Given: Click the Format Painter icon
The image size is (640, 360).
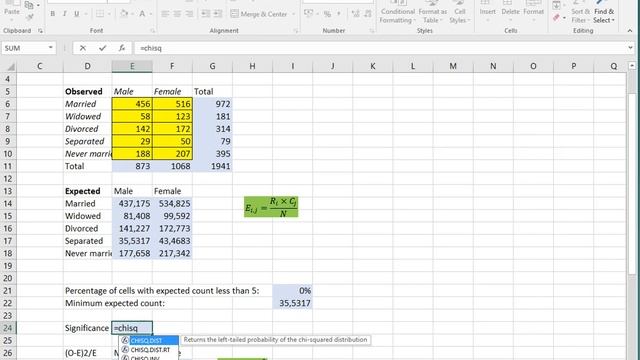Looking at the screenshot, I should (29, 17).
